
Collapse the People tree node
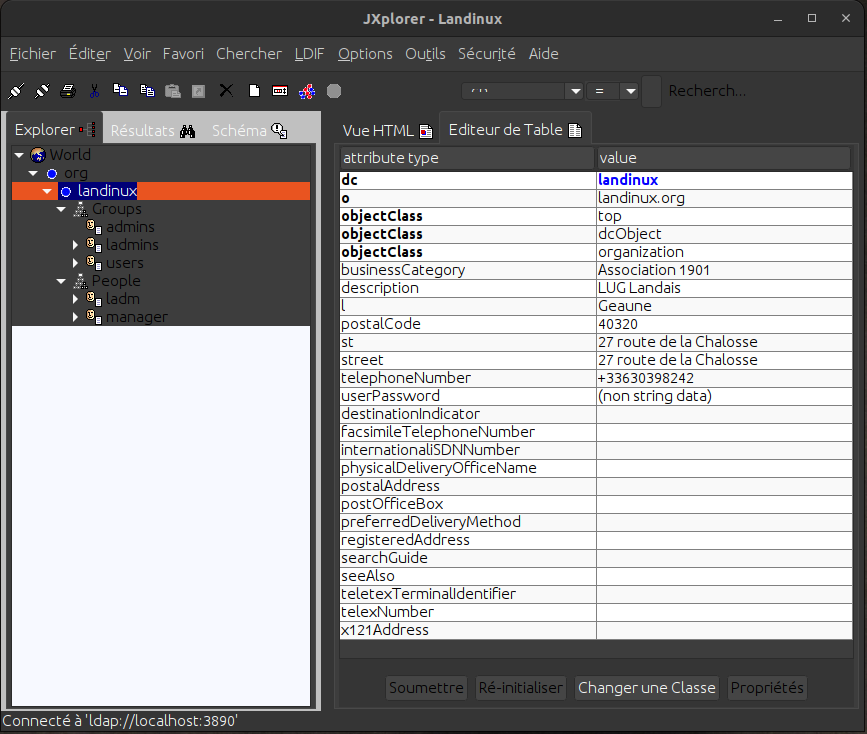(x=61, y=281)
